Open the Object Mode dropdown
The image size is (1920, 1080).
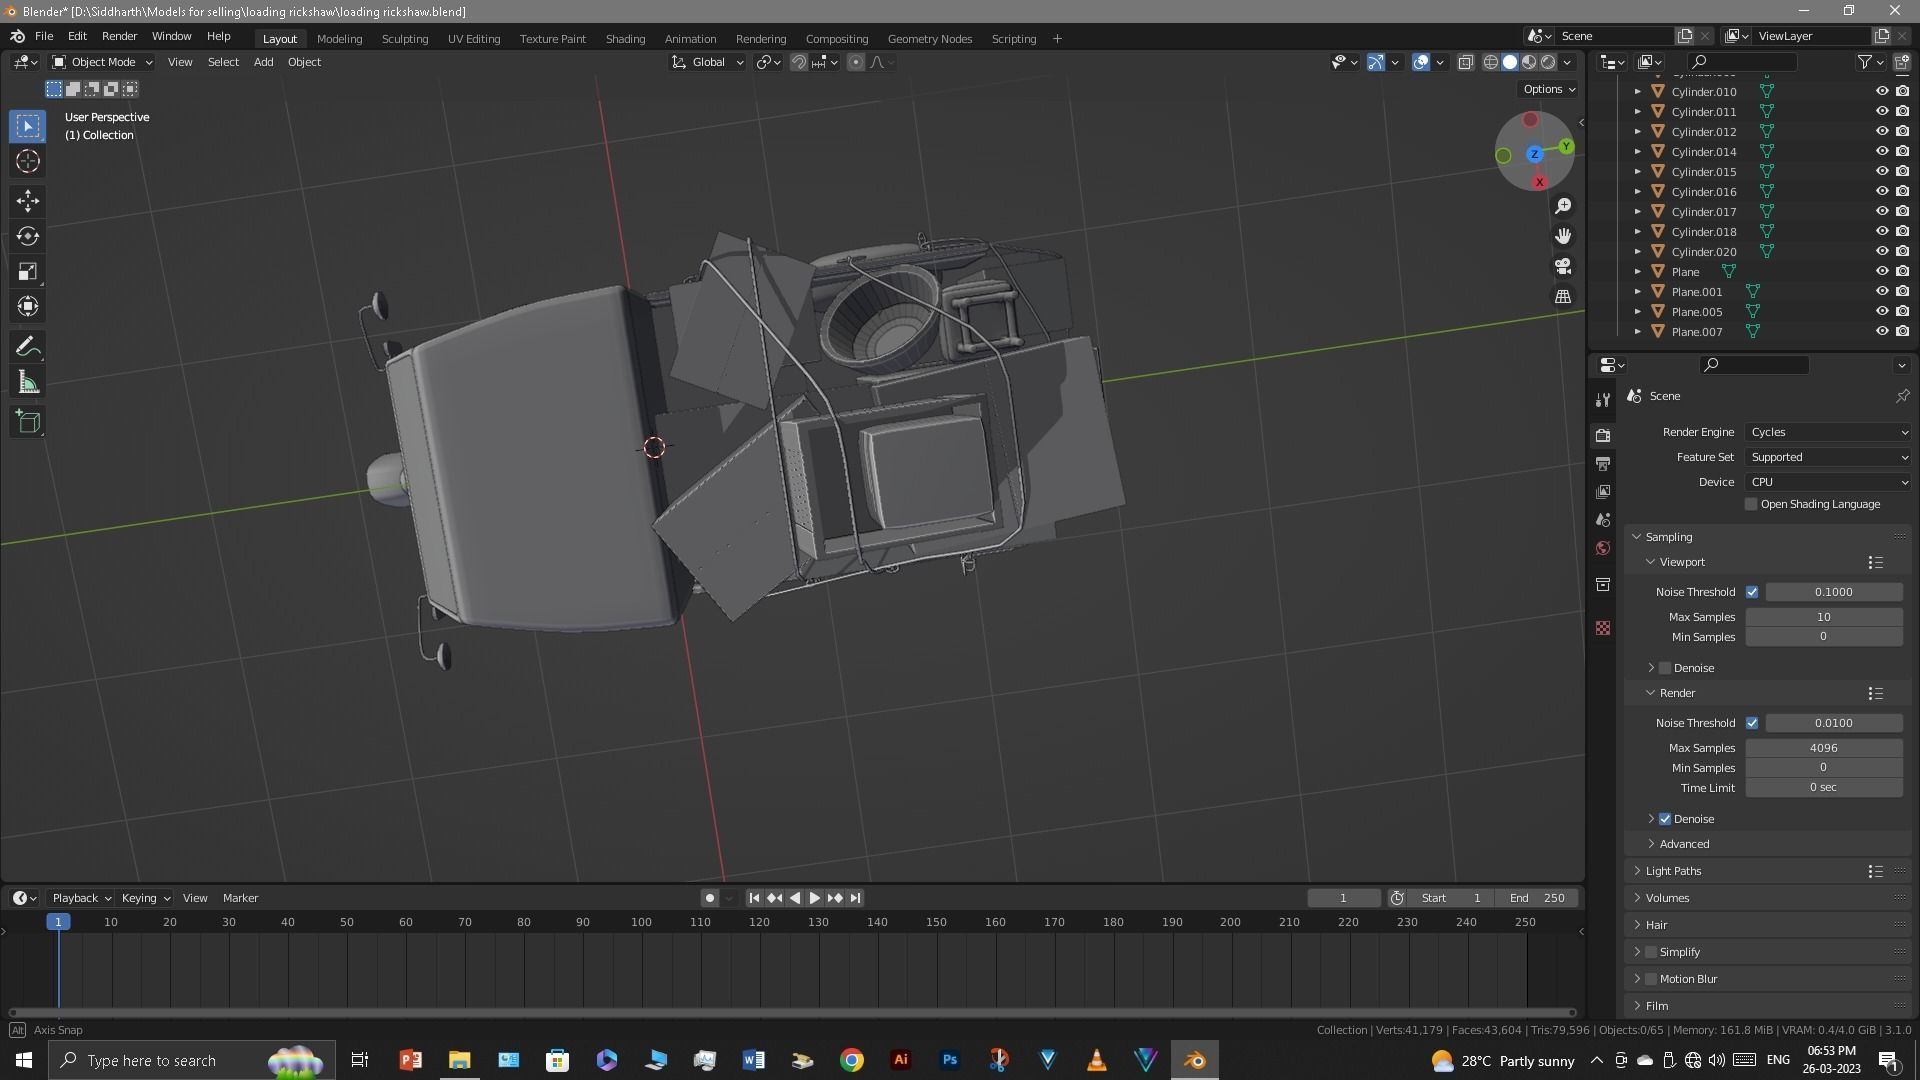point(102,62)
